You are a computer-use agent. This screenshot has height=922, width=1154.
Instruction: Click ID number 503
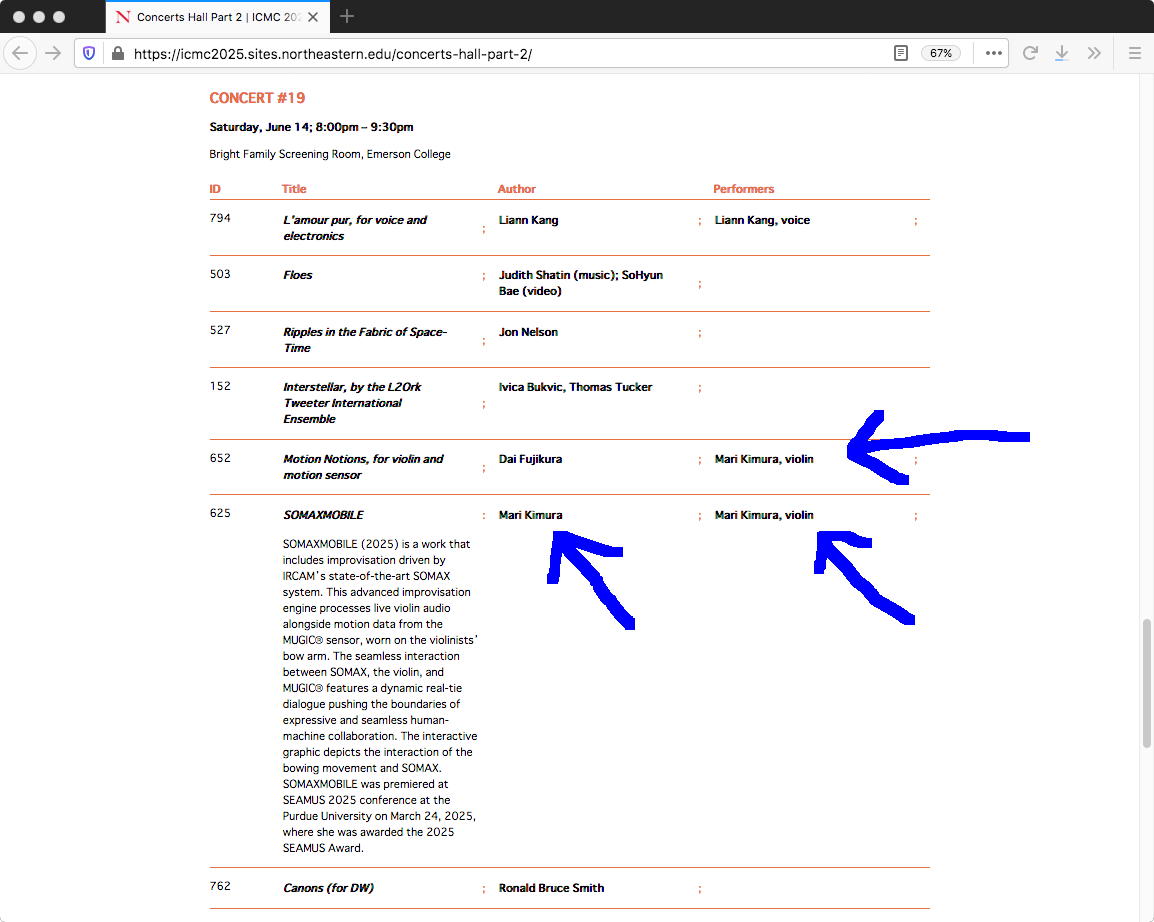tap(220, 274)
